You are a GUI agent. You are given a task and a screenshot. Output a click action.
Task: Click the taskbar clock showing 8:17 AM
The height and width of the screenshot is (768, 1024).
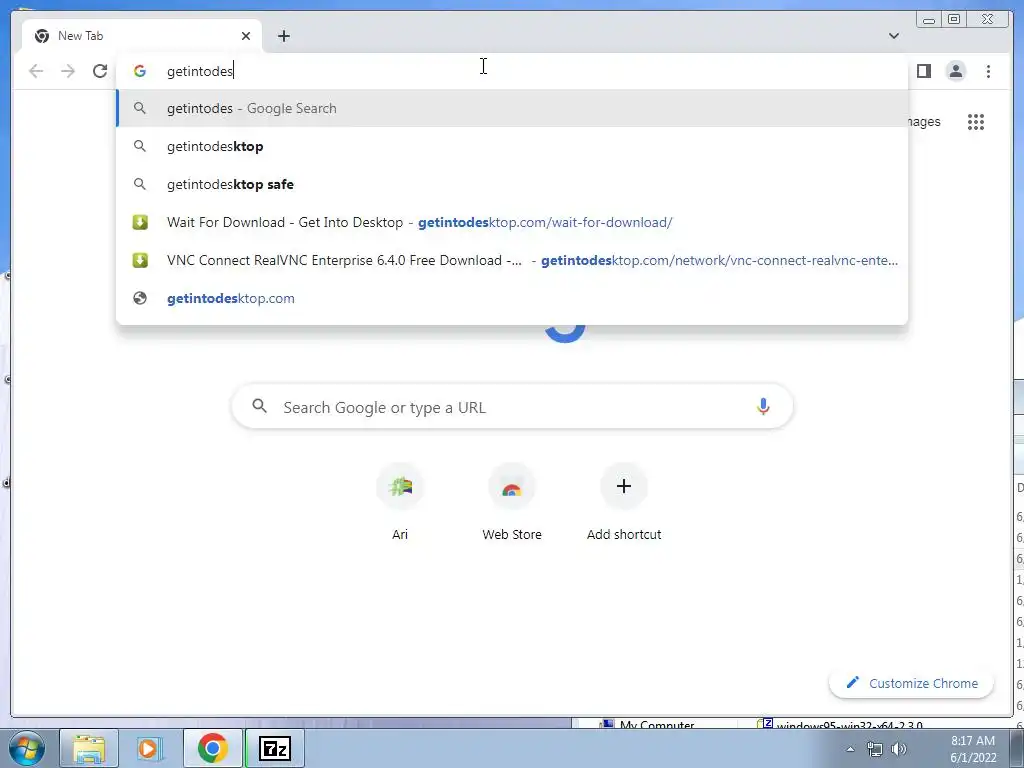[973, 749]
